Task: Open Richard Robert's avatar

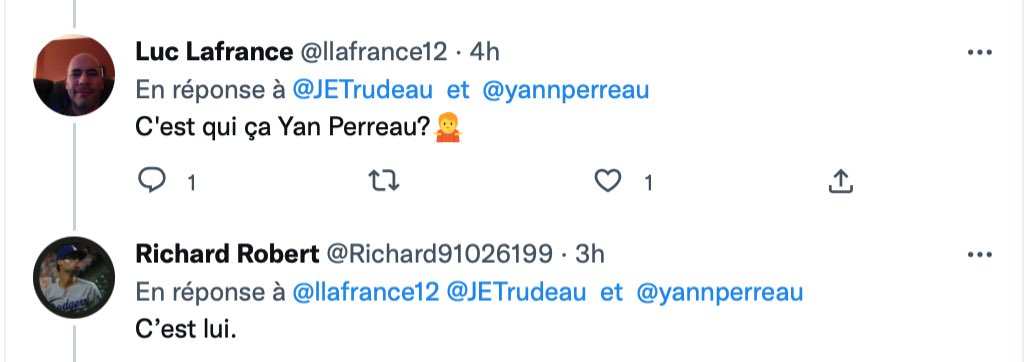Action: (74, 277)
